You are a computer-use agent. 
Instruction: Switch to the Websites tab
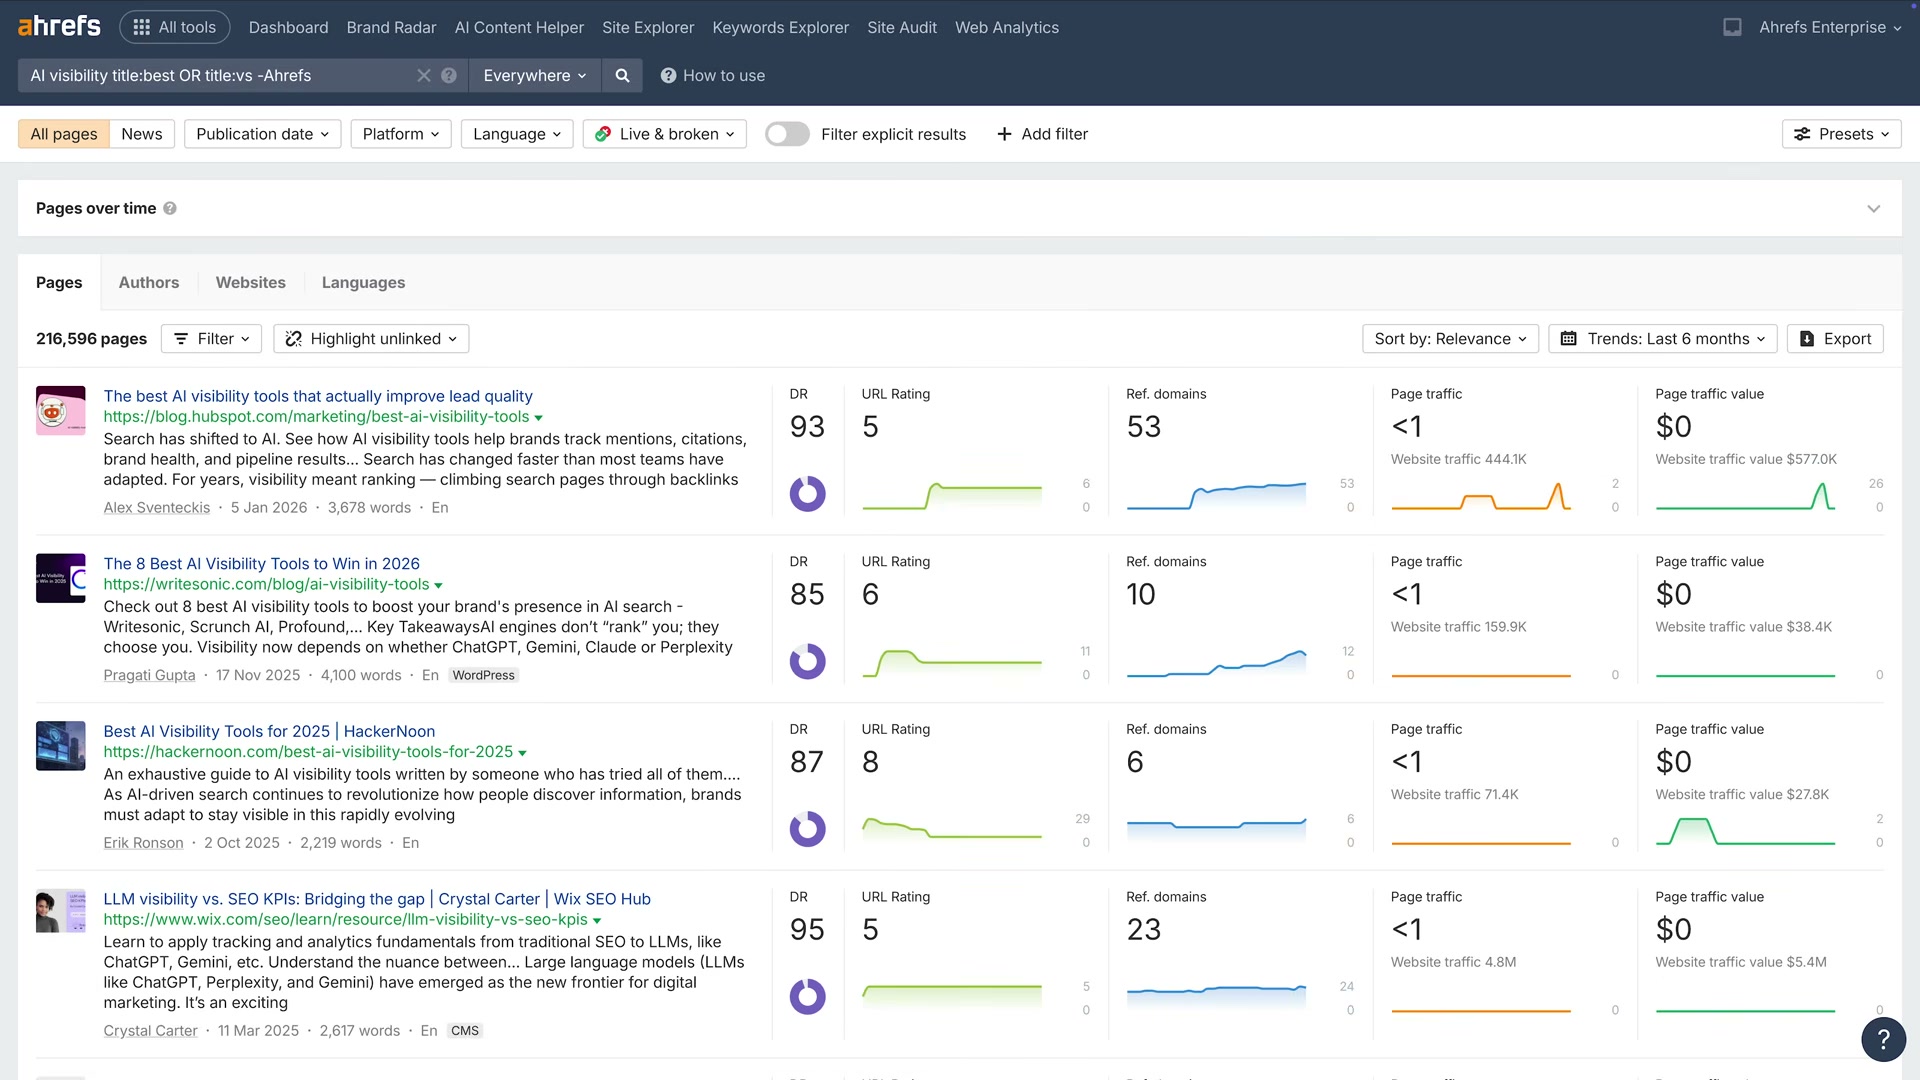coord(251,283)
